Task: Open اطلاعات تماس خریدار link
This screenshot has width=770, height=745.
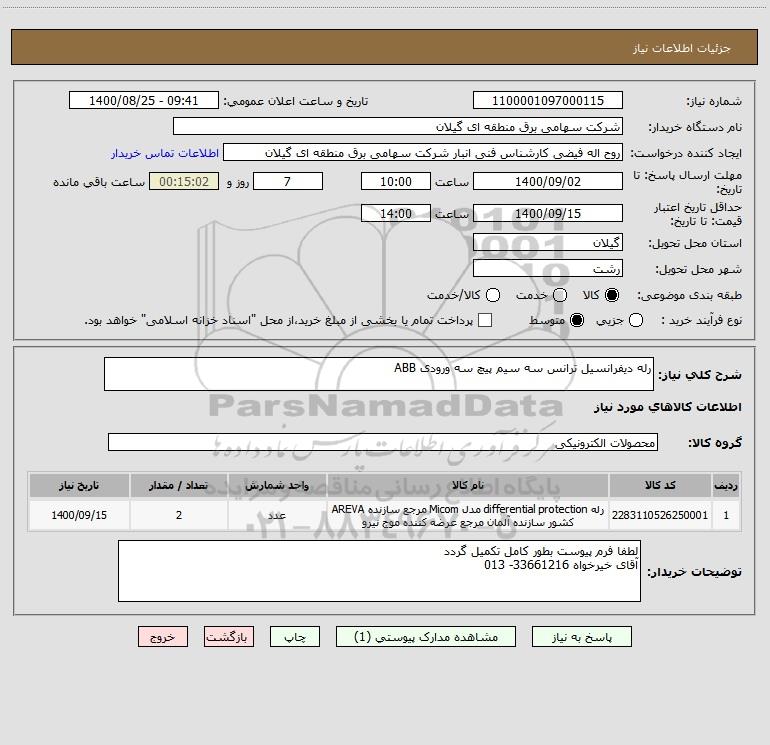Action: pyautogui.click(x=165, y=153)
